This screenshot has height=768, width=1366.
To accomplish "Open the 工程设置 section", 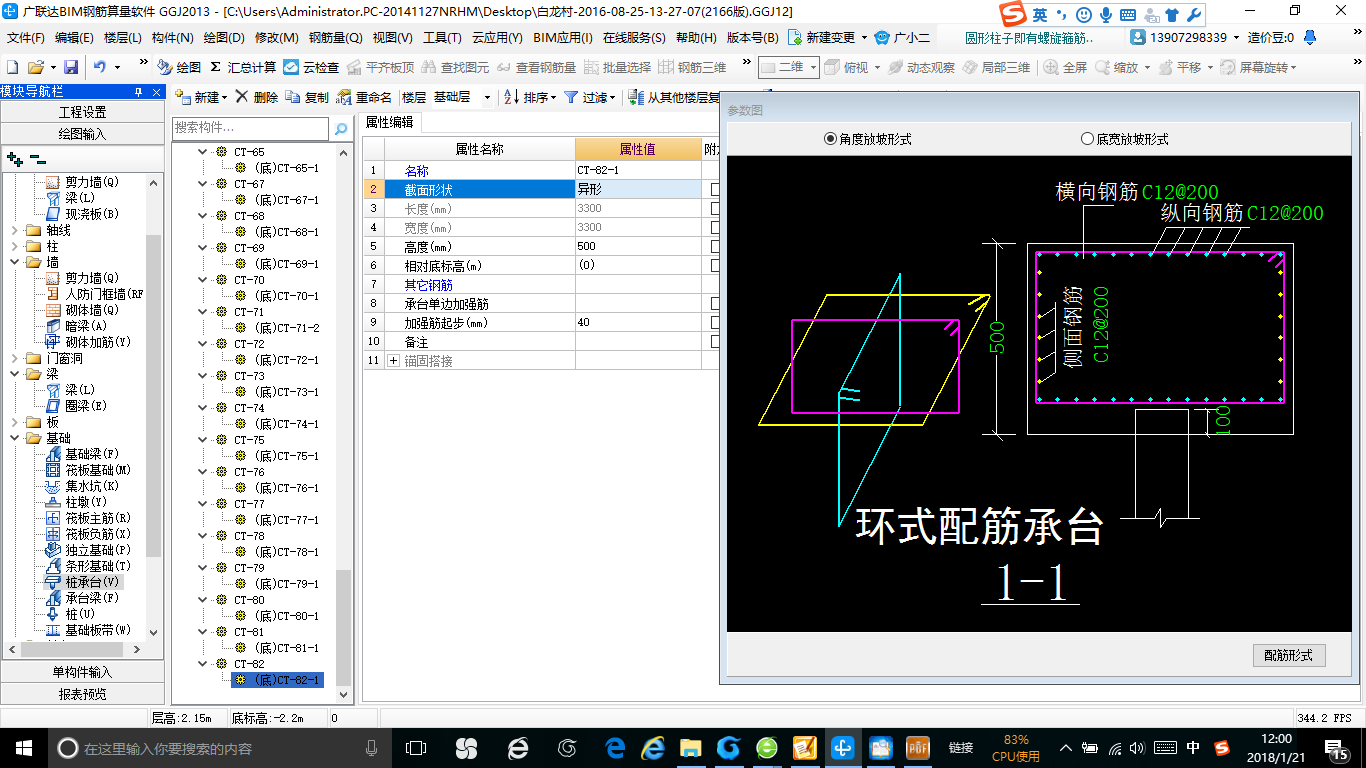I will [x=82, y=112].
